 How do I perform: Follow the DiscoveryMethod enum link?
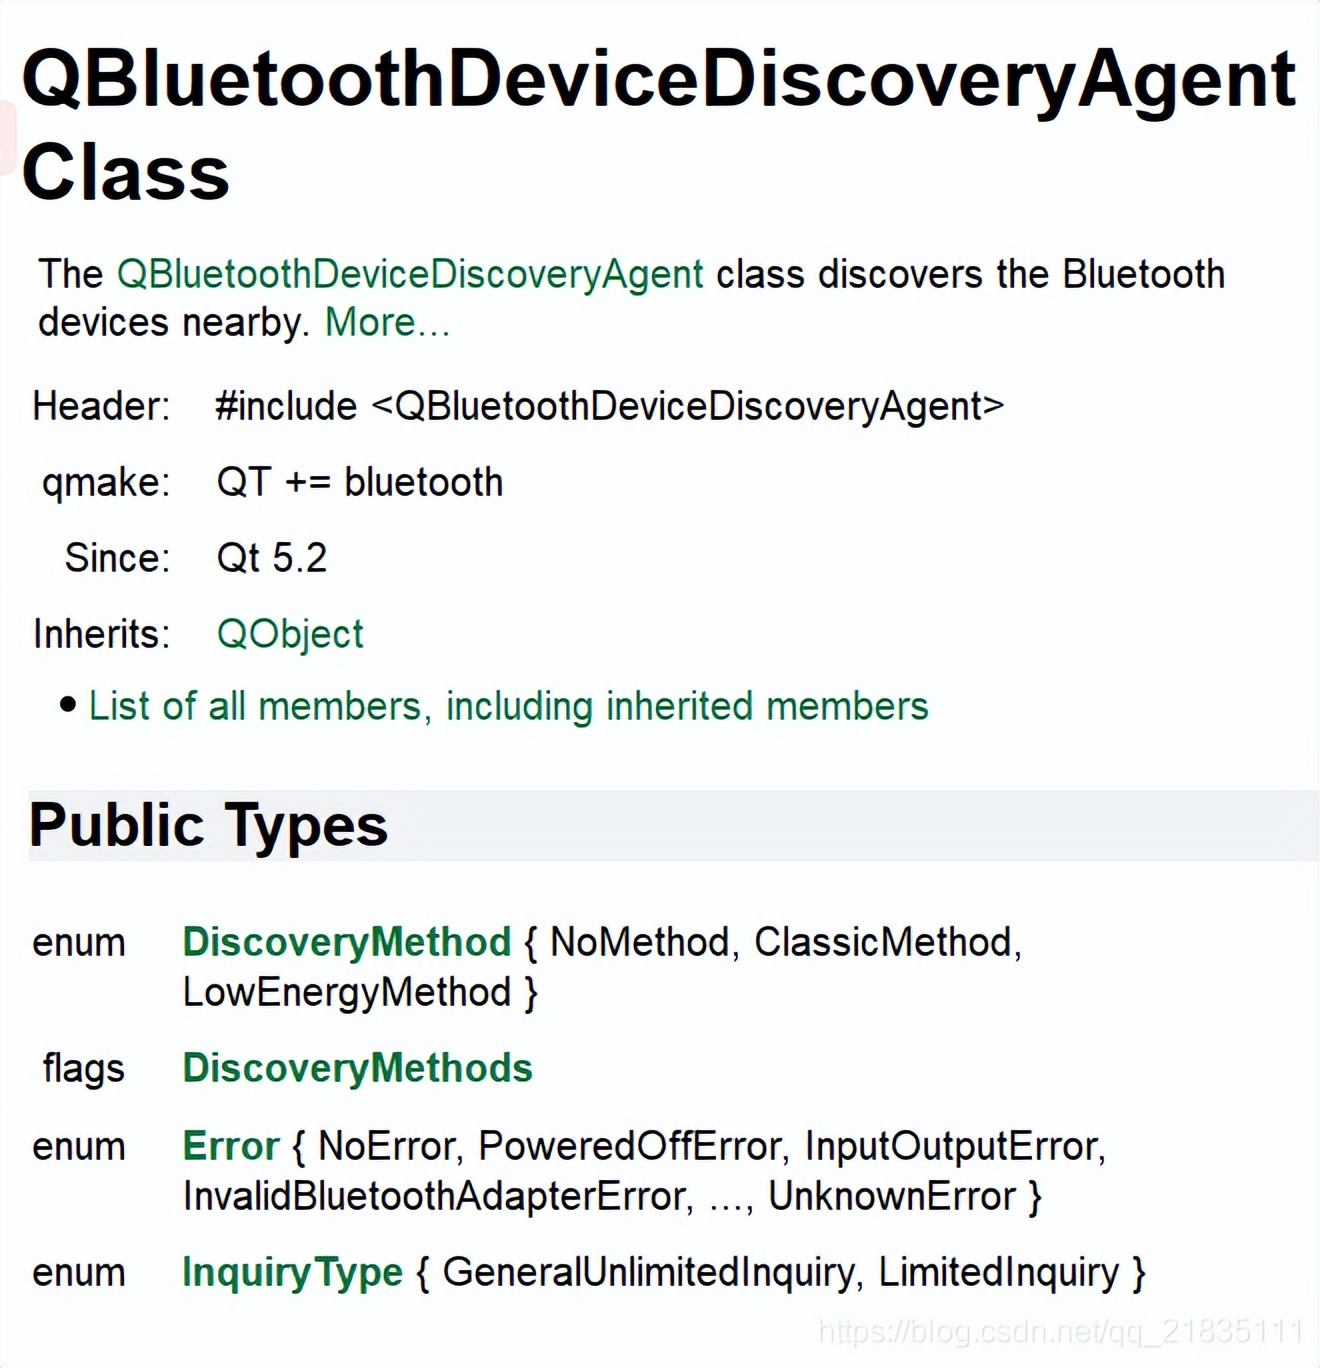[346, 942]
